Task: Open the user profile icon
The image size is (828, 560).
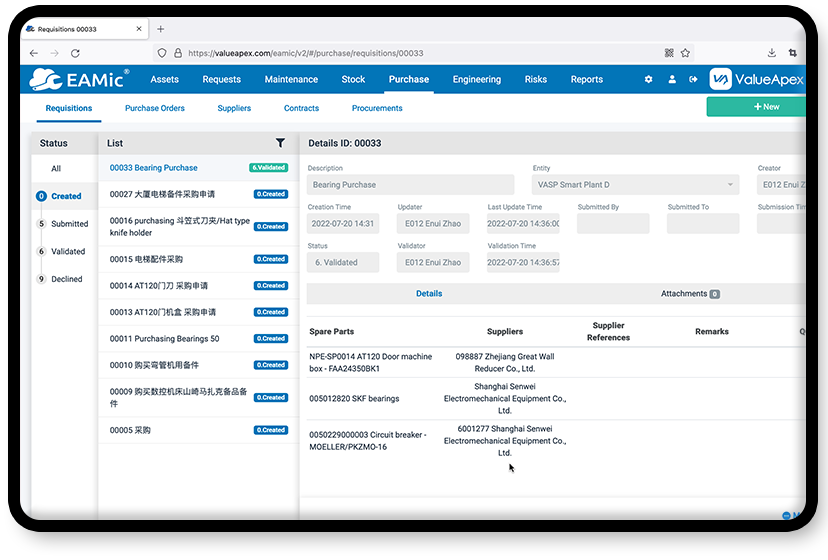Action: pos(672,80)
